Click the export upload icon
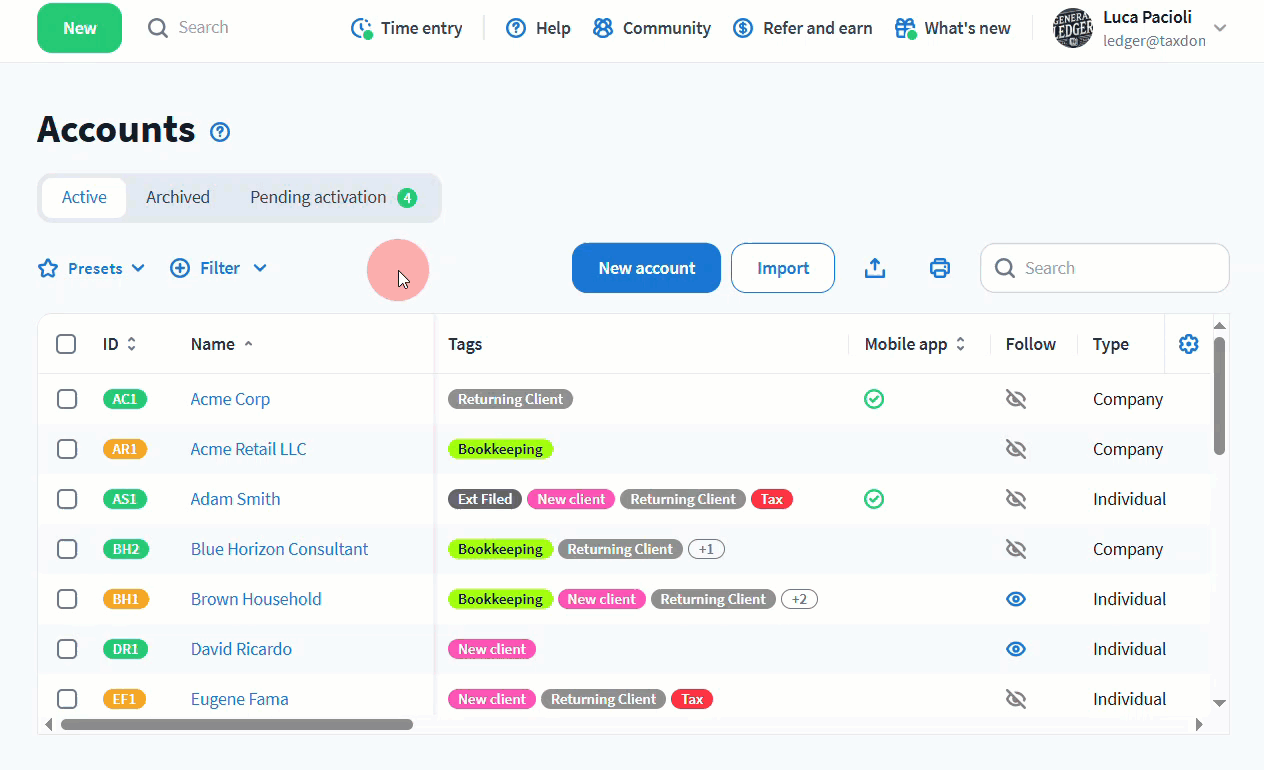 pyautogui.click(x=875, y=268)
